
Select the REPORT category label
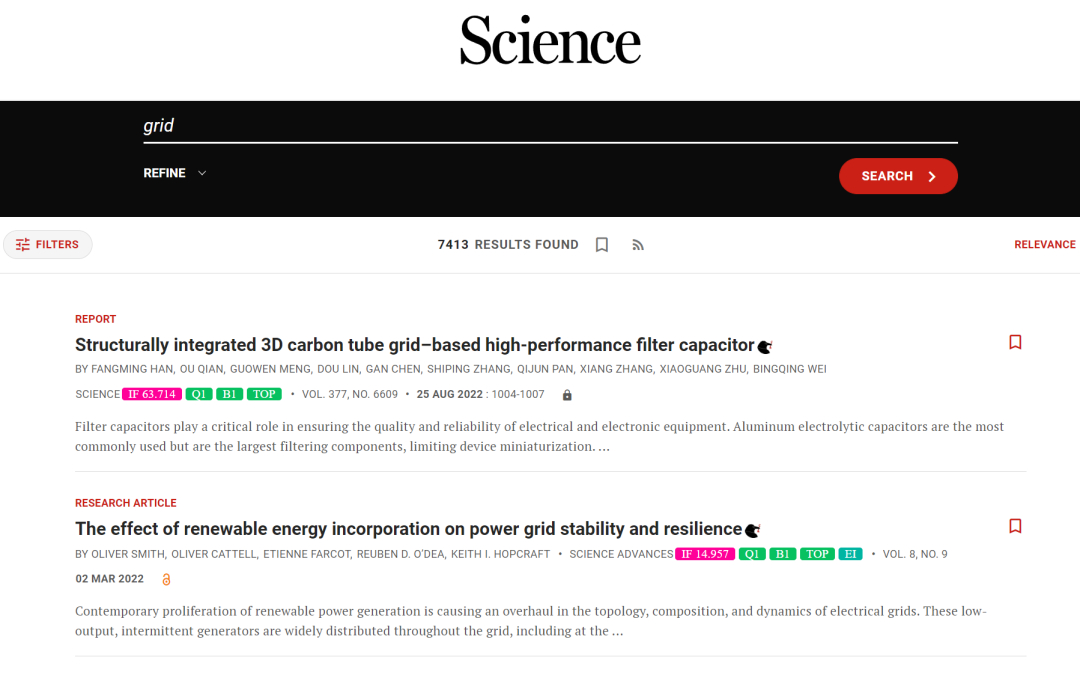[95, 318]
